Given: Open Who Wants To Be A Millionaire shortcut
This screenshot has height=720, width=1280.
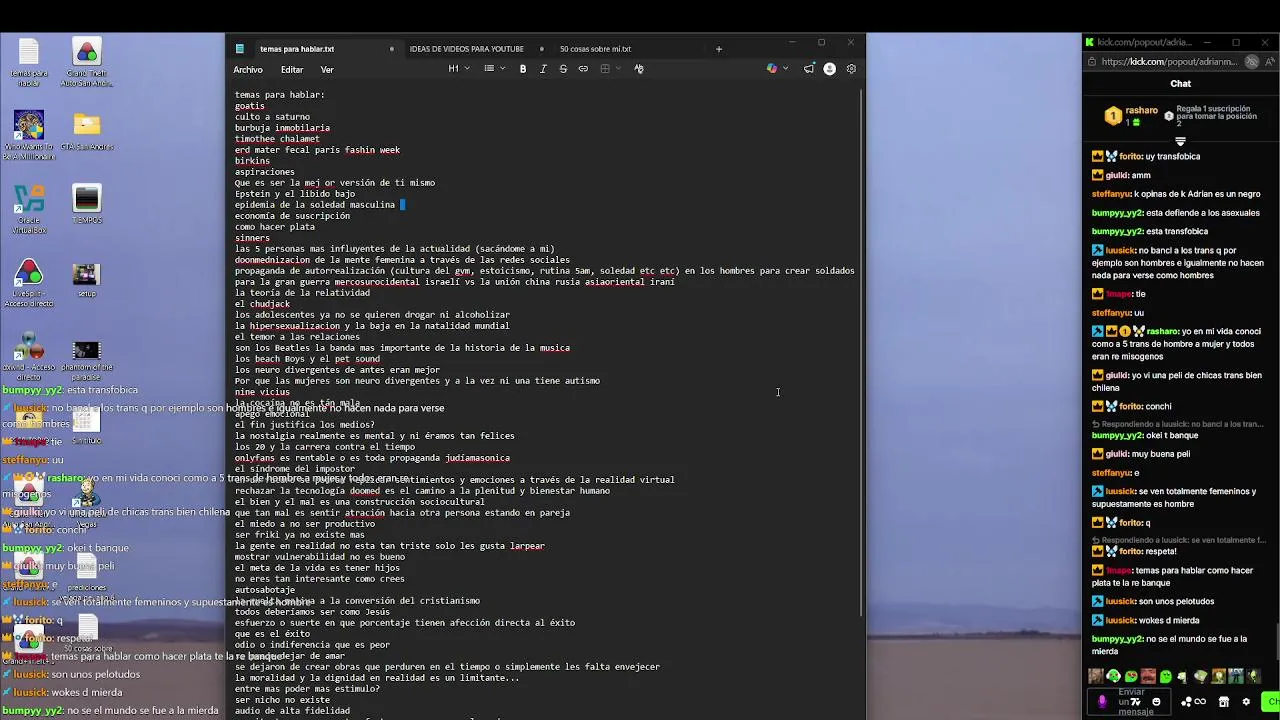Looking at the screenshot, I should point(29,135).
